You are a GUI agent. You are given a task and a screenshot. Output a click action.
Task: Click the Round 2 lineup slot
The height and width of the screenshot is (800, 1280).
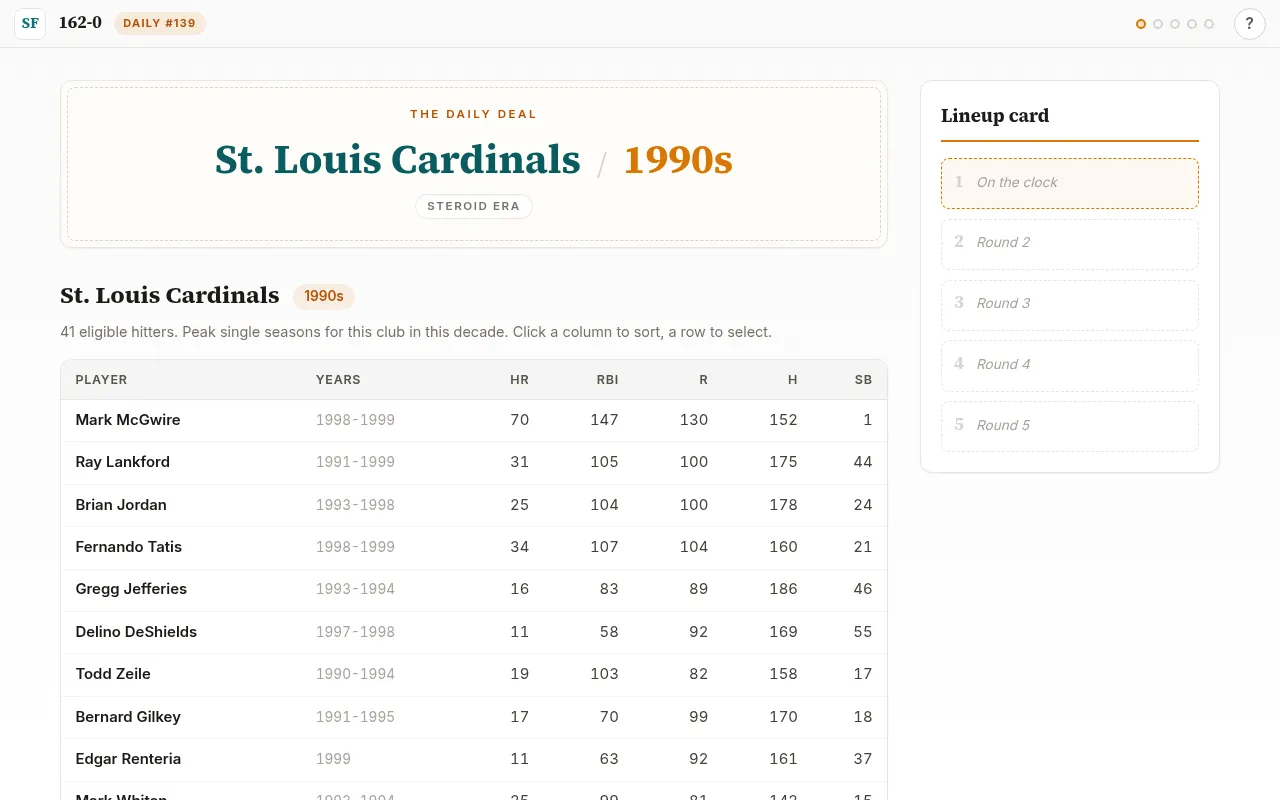click(1070, 244)
